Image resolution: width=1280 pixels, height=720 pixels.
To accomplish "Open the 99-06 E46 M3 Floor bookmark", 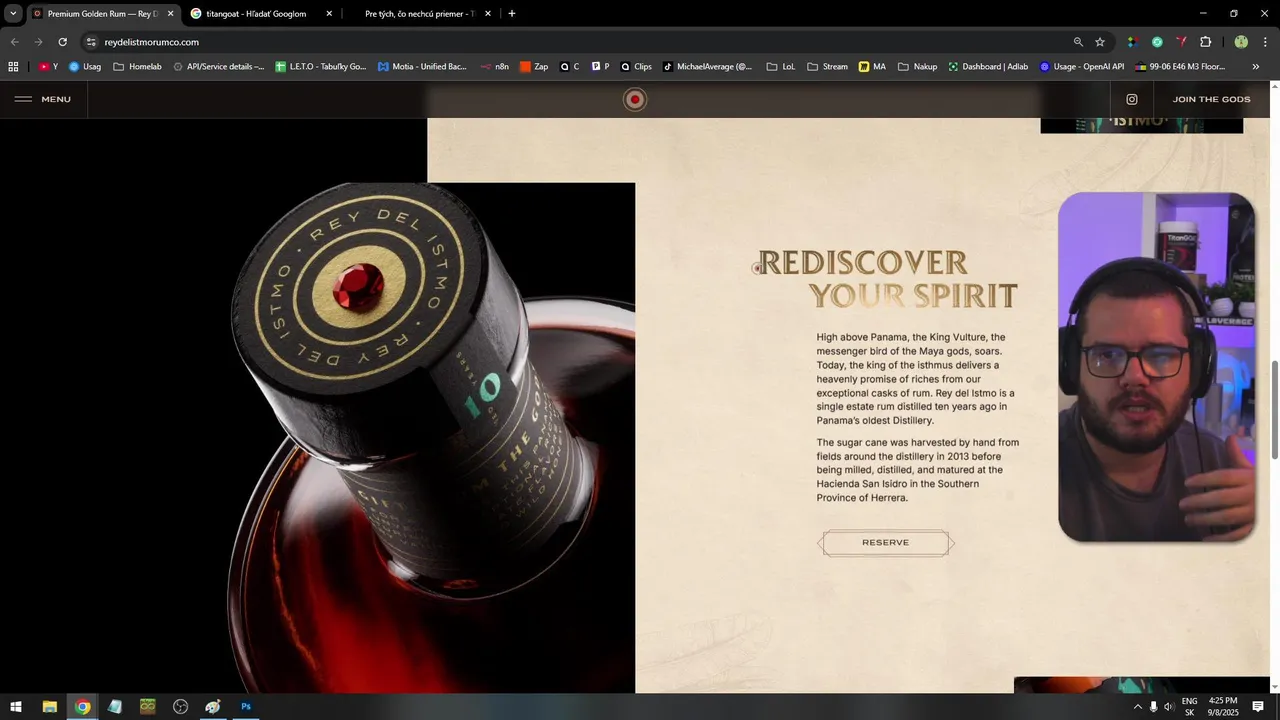I will tap(1181, 67).
